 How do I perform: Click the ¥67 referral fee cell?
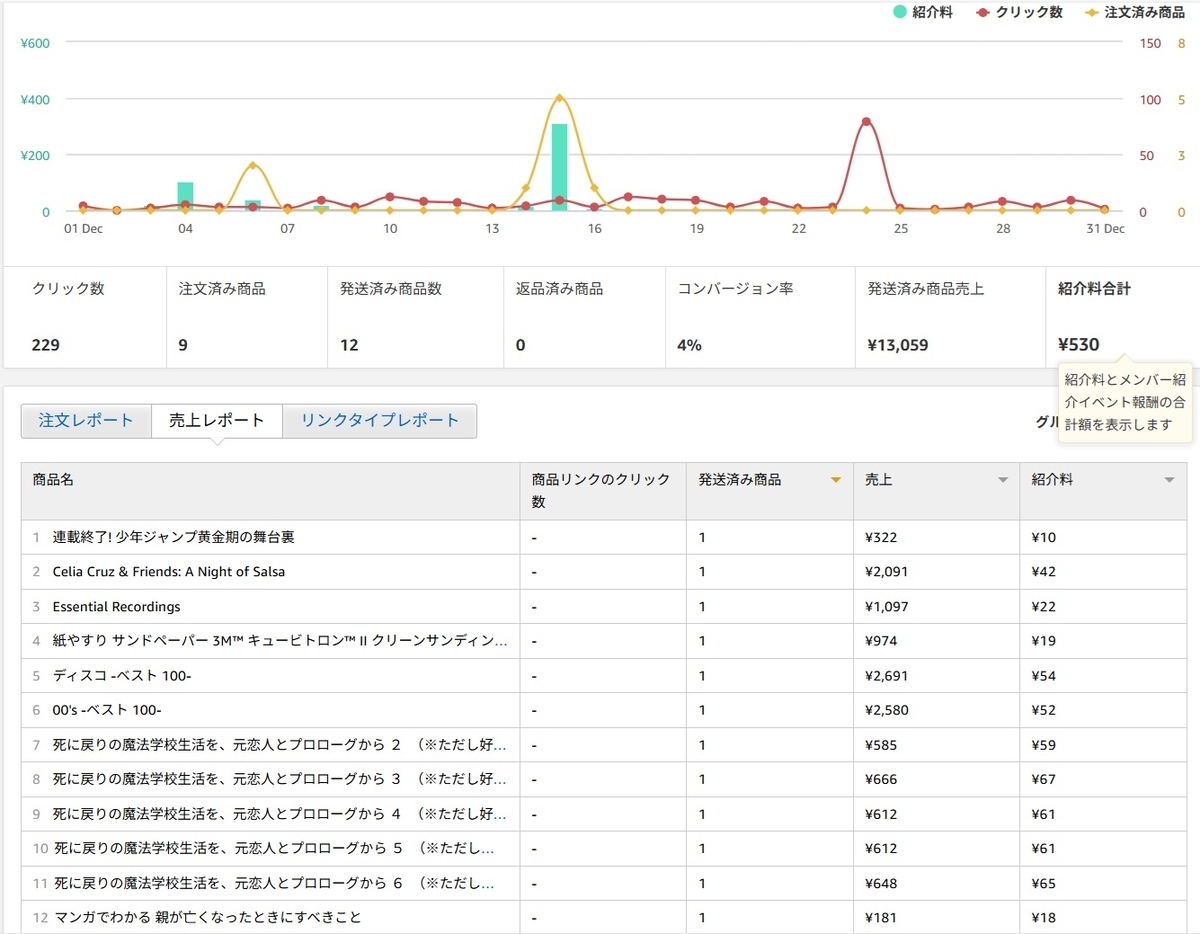coord(1103,779)
